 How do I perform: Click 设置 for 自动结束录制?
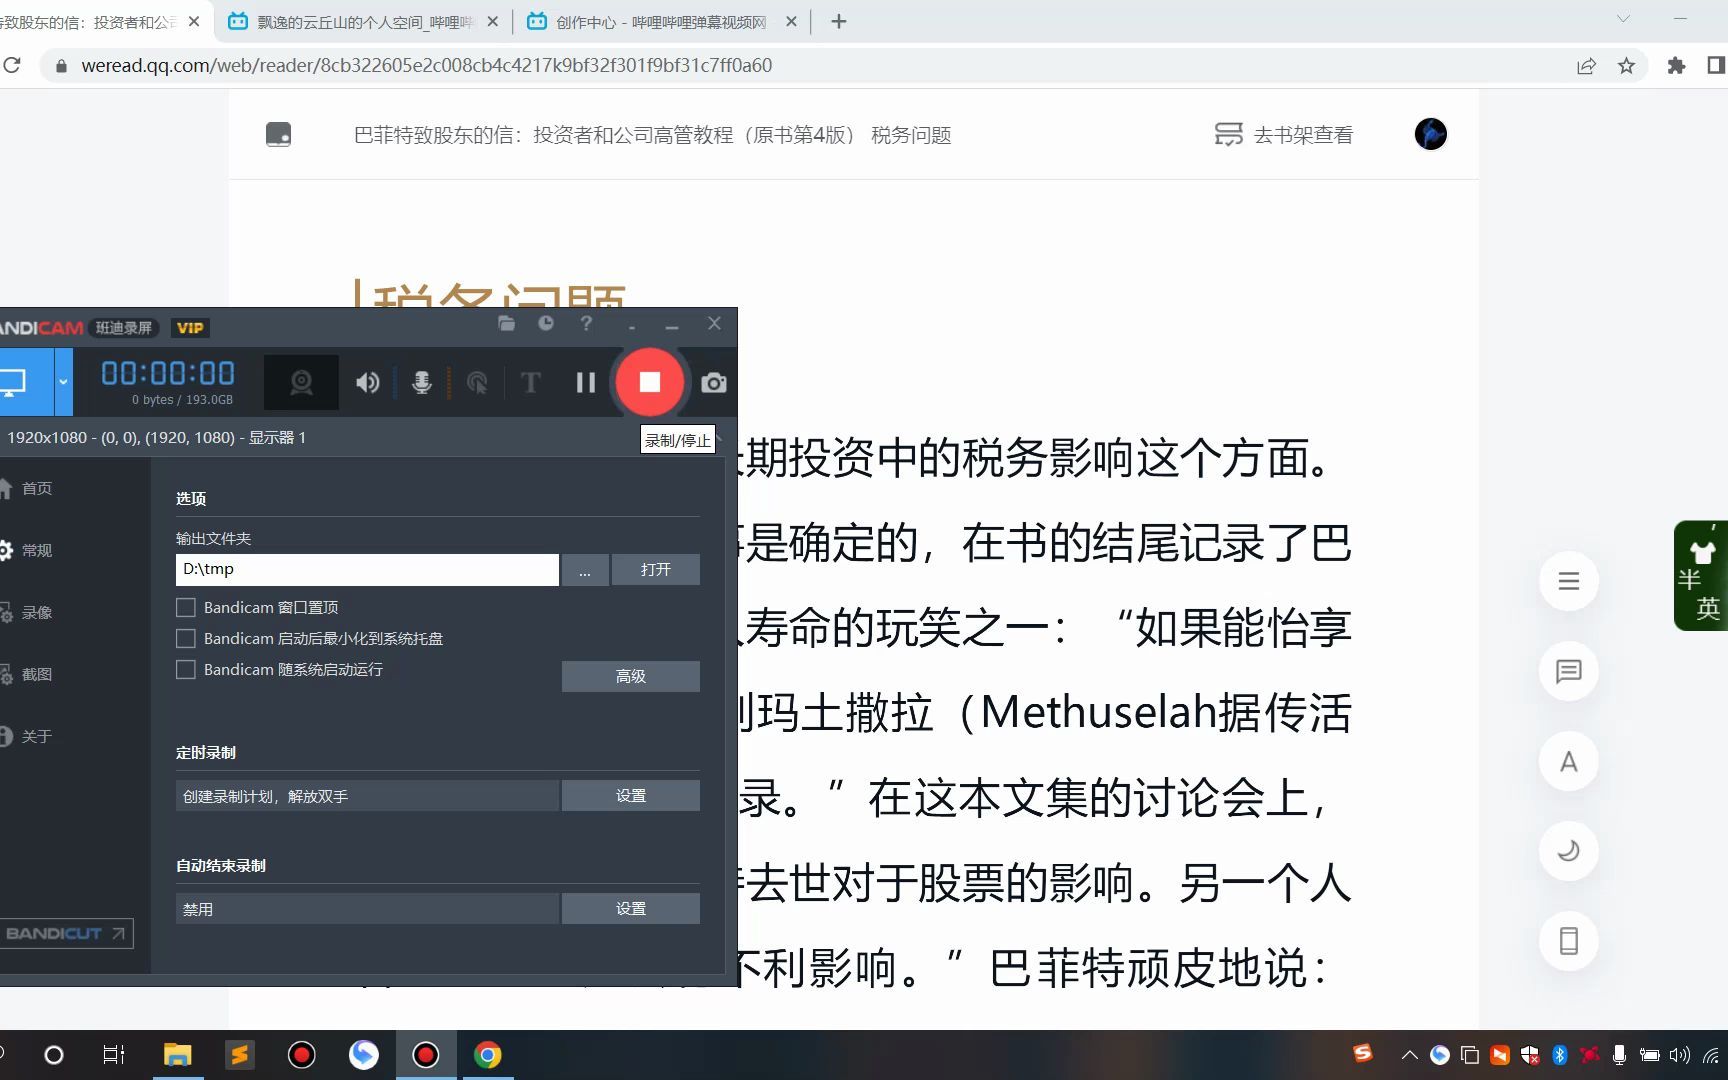(x=630, y=908)
